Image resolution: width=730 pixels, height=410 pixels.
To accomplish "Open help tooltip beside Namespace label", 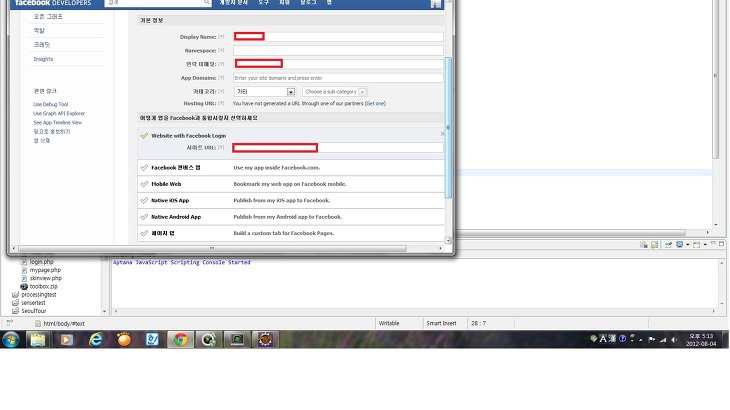I will tap(221, 50).
